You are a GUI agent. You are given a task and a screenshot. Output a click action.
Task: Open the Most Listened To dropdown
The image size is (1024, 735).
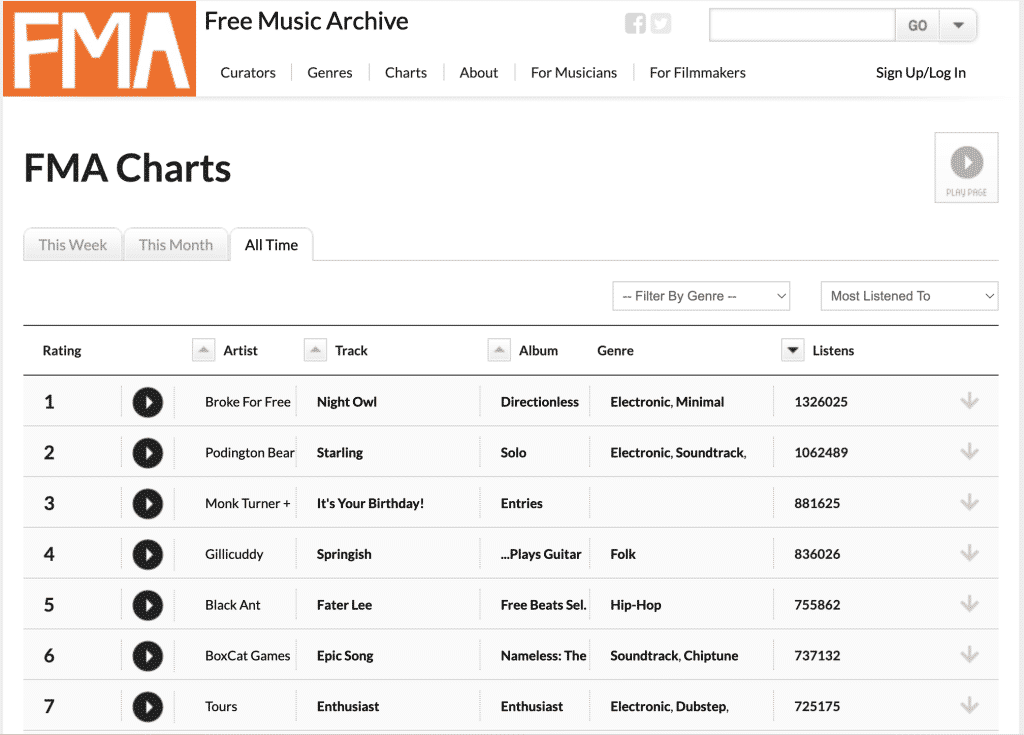908,295
